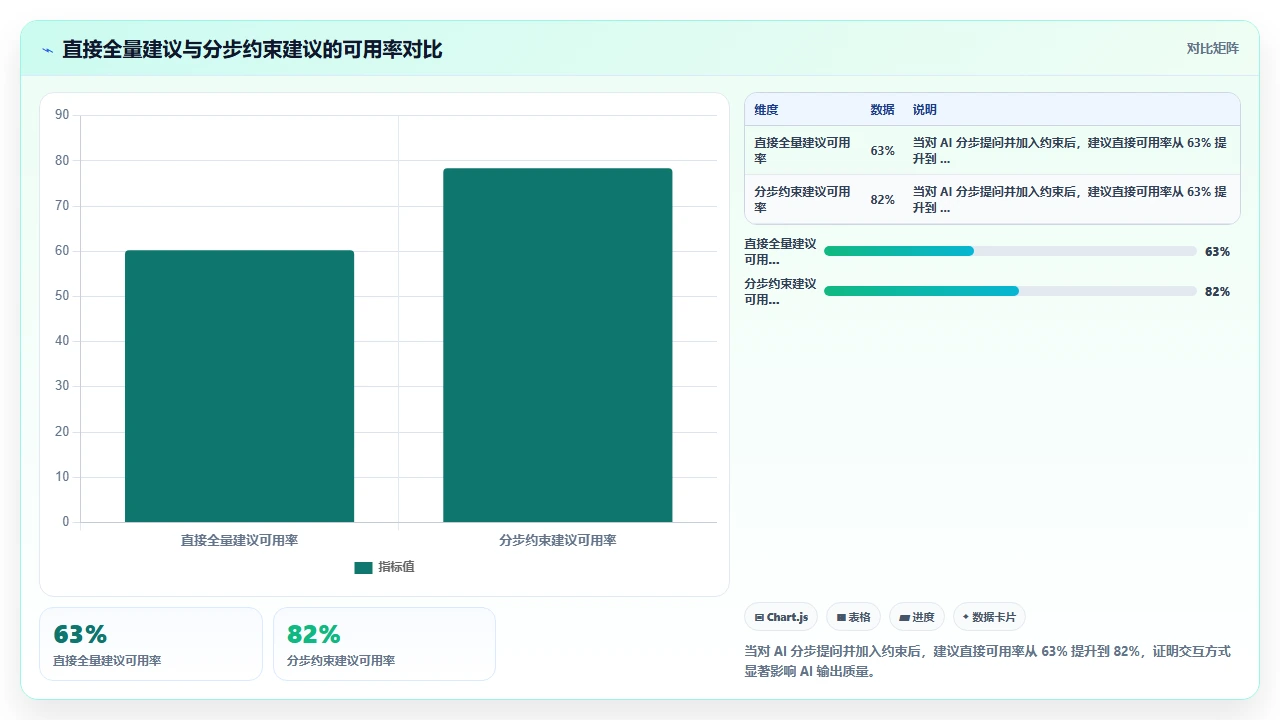Click the 直接全量建议可用率 chart bar
The width and height of the screenshot is (1280, 720).
click(x=239, y=386)
